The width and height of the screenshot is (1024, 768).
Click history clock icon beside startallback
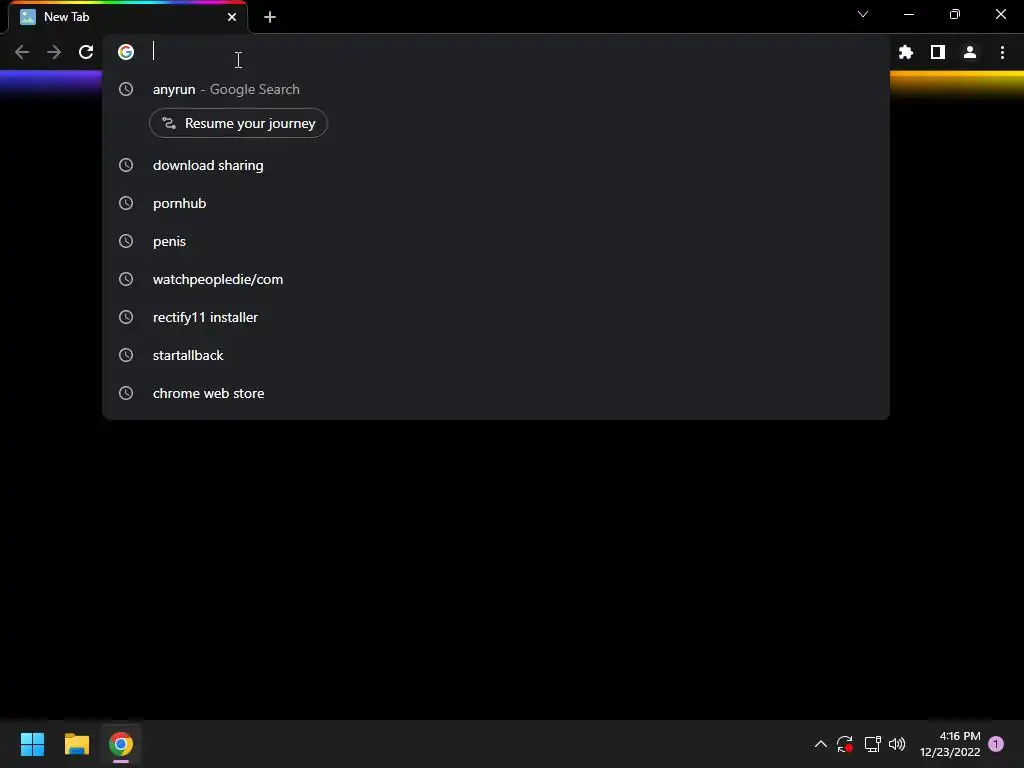pyautogui.click(x=126, y=355)
